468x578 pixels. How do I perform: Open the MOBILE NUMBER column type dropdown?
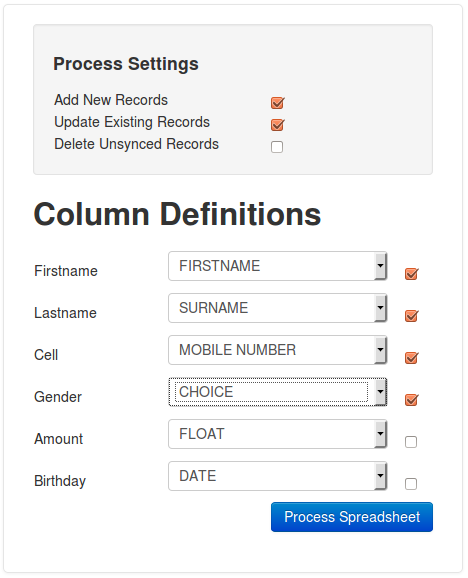[x=277, y=350]
